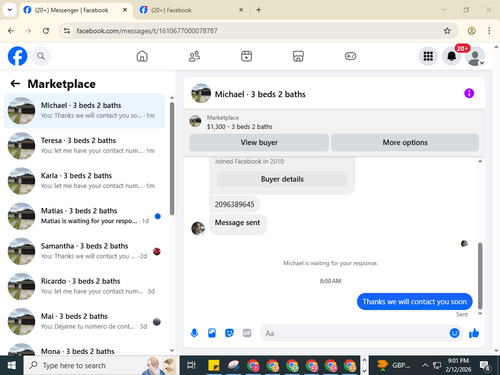This screenshot has height=375, width=500.
Task: Attach a photo file icon
Action: click(212, 333)
